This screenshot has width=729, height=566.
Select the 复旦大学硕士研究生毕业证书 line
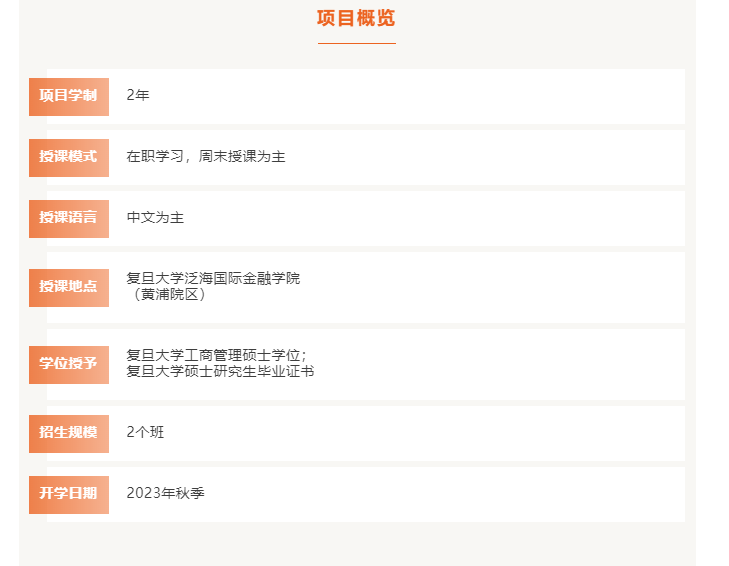click(220, 372)
